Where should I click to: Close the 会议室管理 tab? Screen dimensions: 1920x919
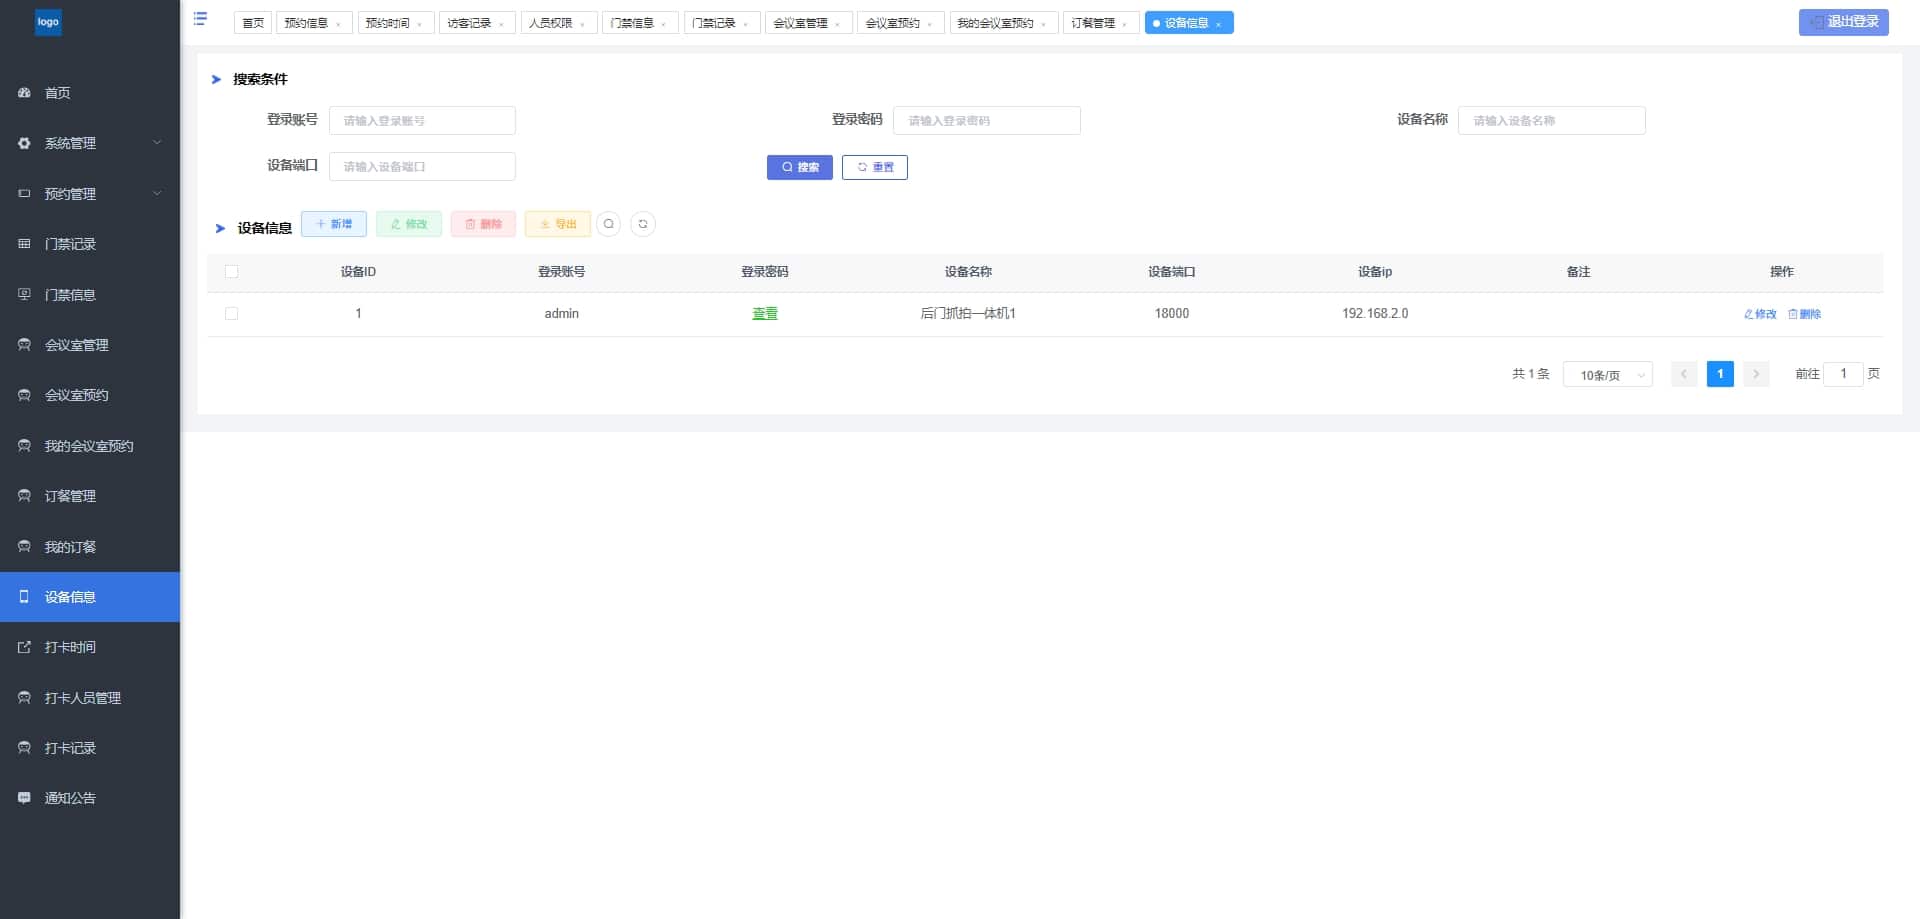click(838, 24)
